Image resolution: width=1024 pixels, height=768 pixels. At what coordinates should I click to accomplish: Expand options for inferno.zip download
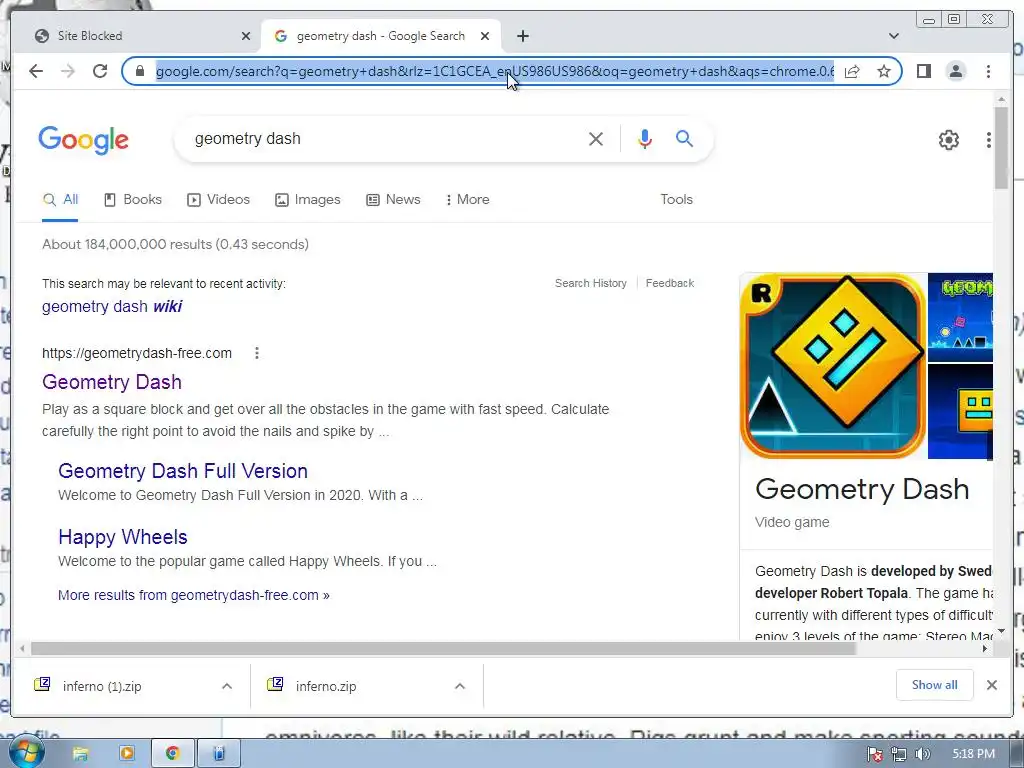pos(460,686)
